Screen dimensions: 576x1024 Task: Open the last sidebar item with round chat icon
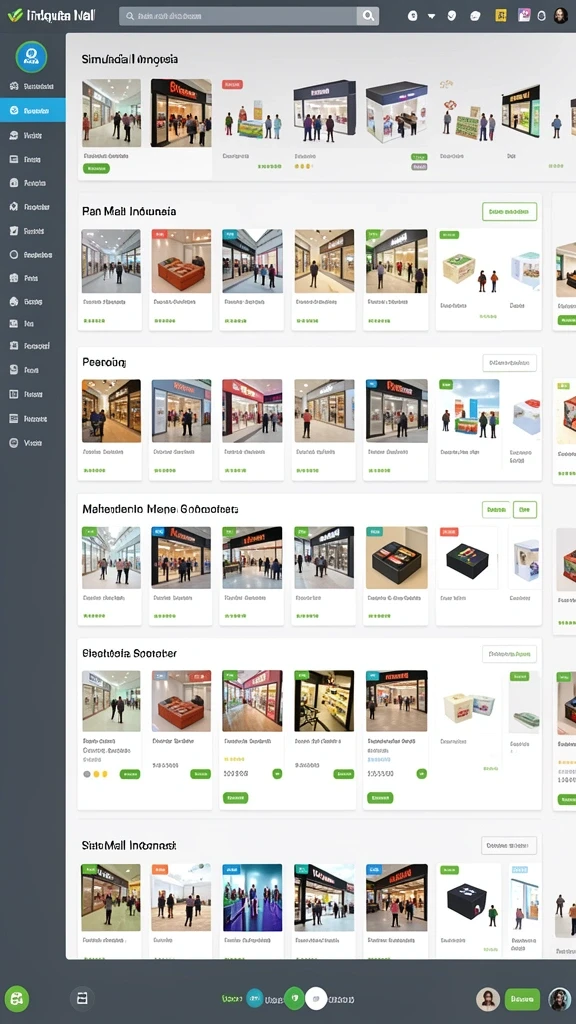click(x=26, y=443)
